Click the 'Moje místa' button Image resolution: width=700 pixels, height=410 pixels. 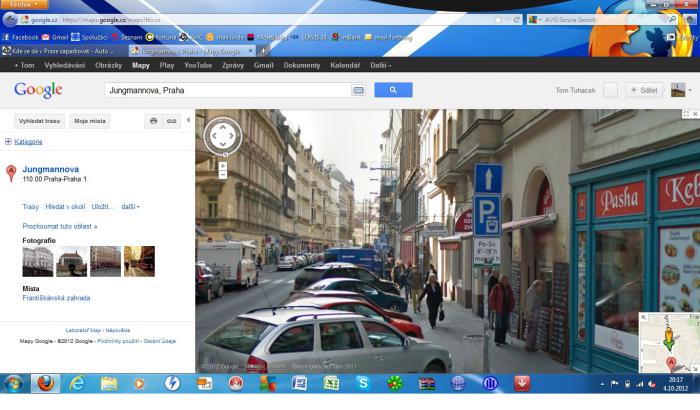click(90, 121)
